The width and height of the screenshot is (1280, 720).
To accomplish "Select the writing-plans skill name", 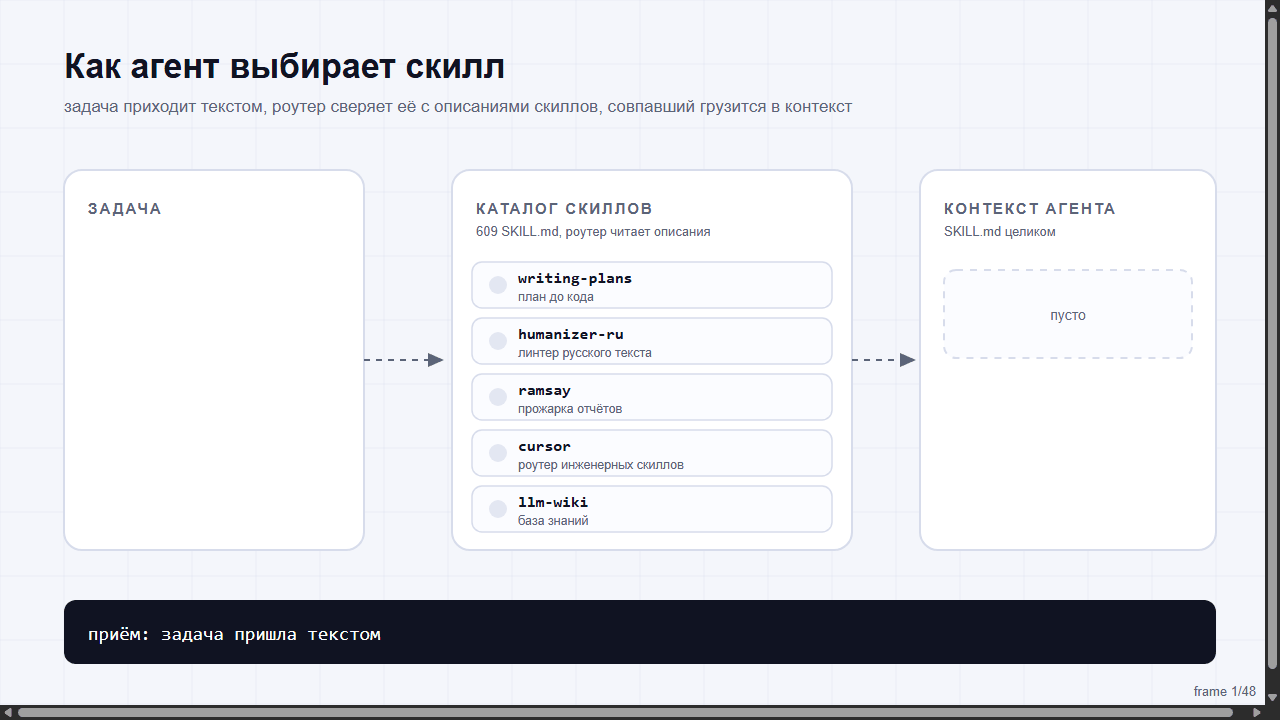I will [575, 279].
